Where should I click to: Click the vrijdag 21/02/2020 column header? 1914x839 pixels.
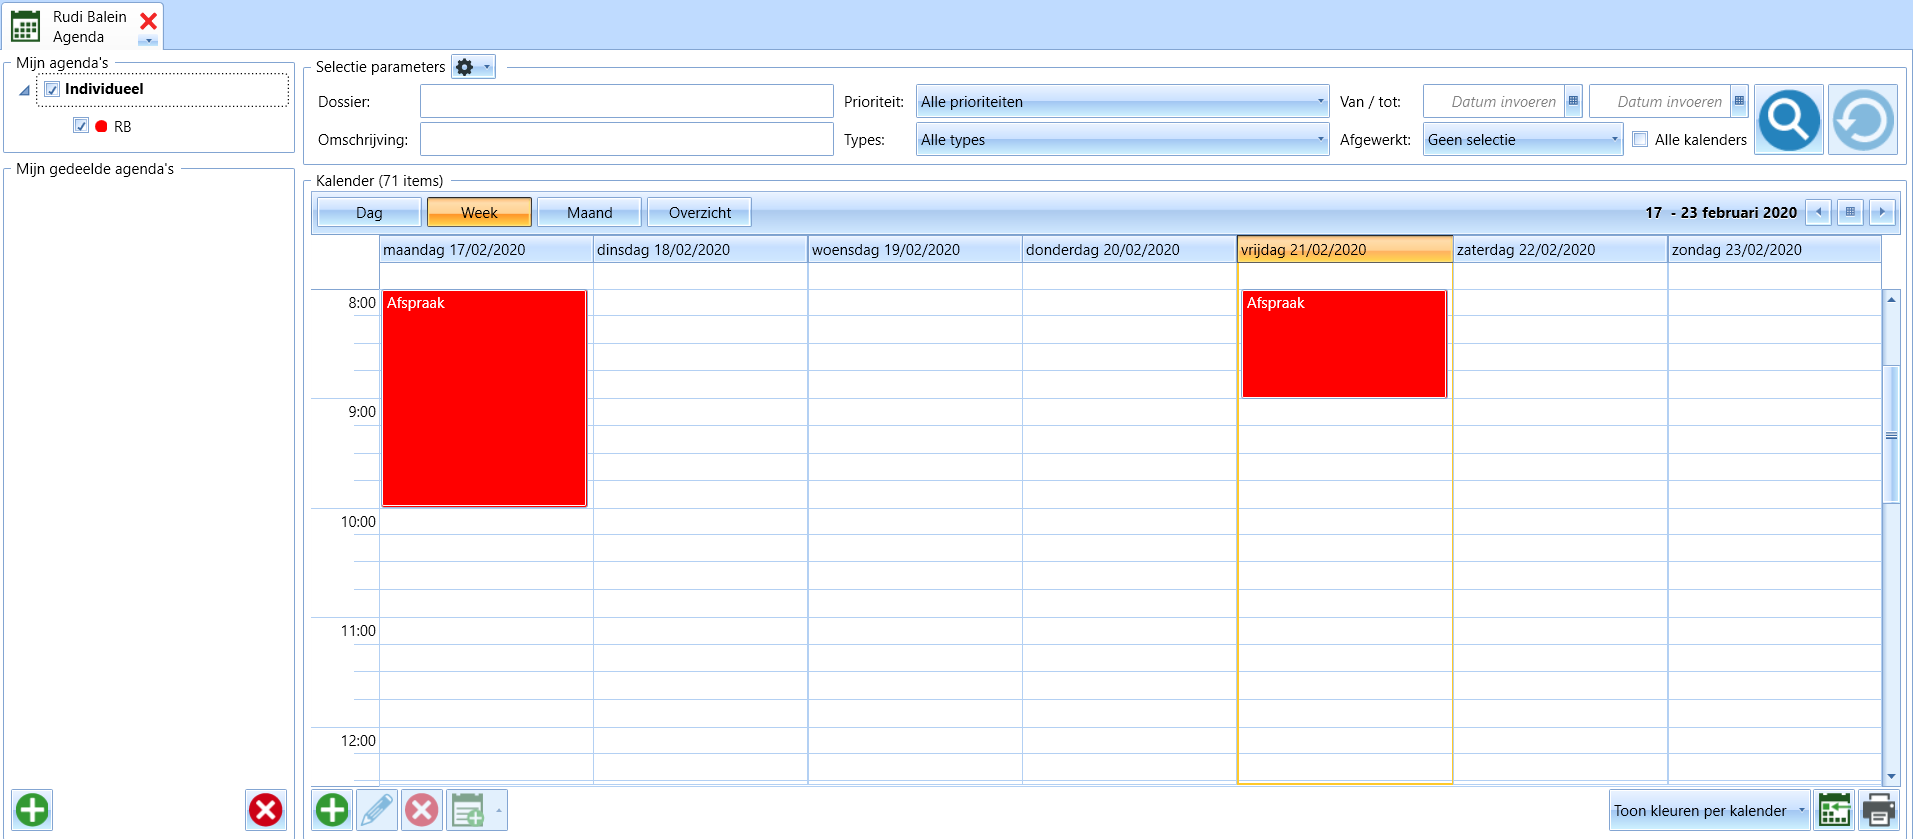1344,249
